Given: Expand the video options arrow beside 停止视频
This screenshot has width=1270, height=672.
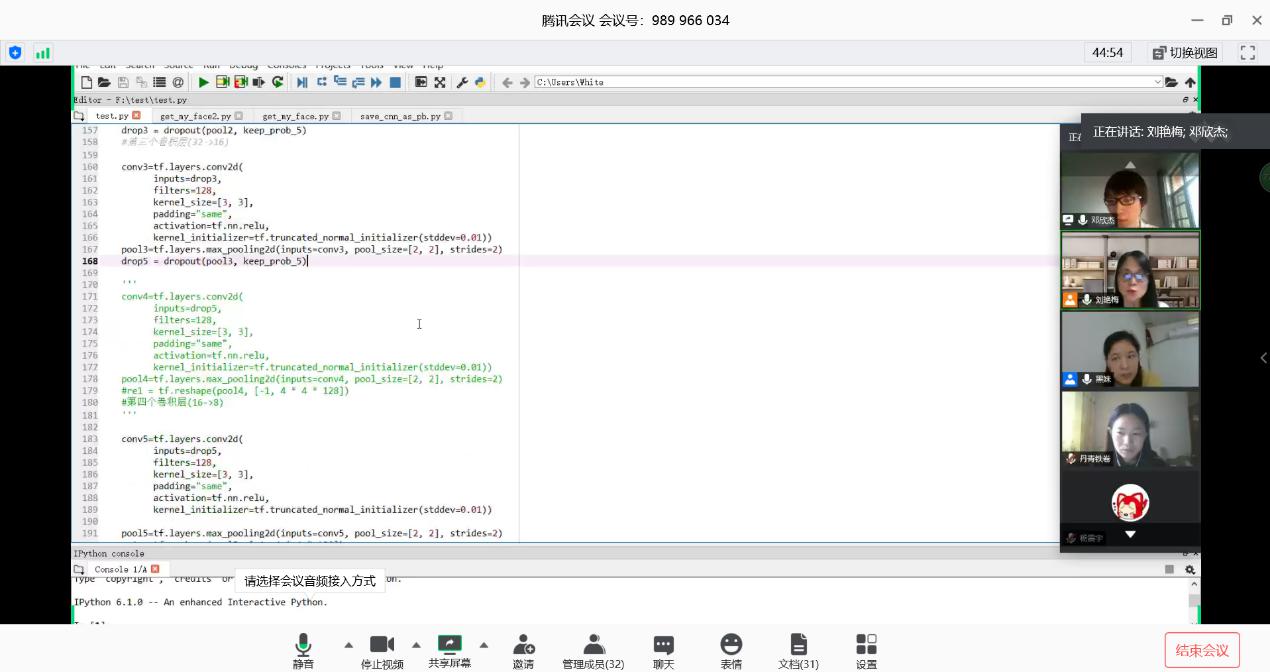Looking at the screenshot, I should click(x=416, y=645).
